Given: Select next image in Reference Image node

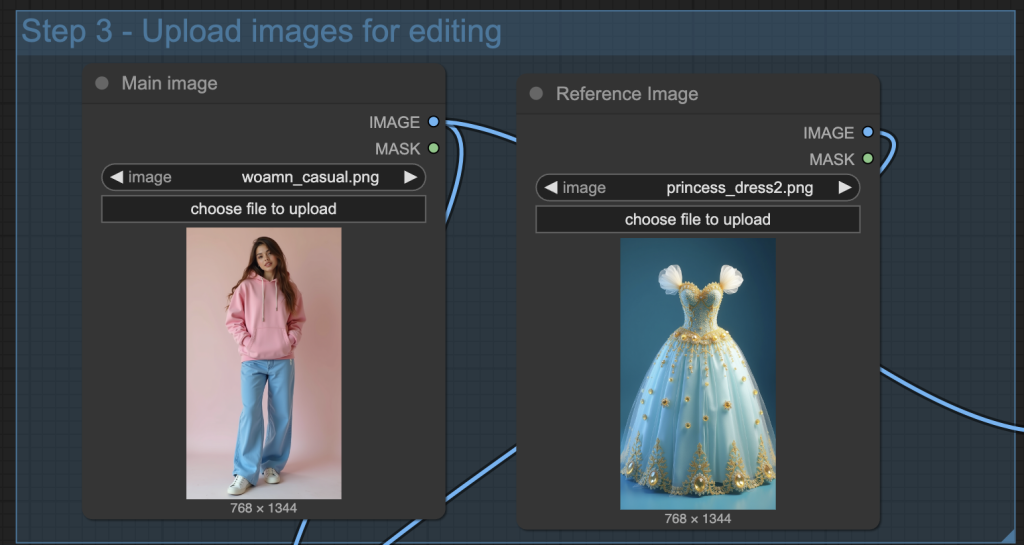Looking at the screenshot, I should point(845,187).
